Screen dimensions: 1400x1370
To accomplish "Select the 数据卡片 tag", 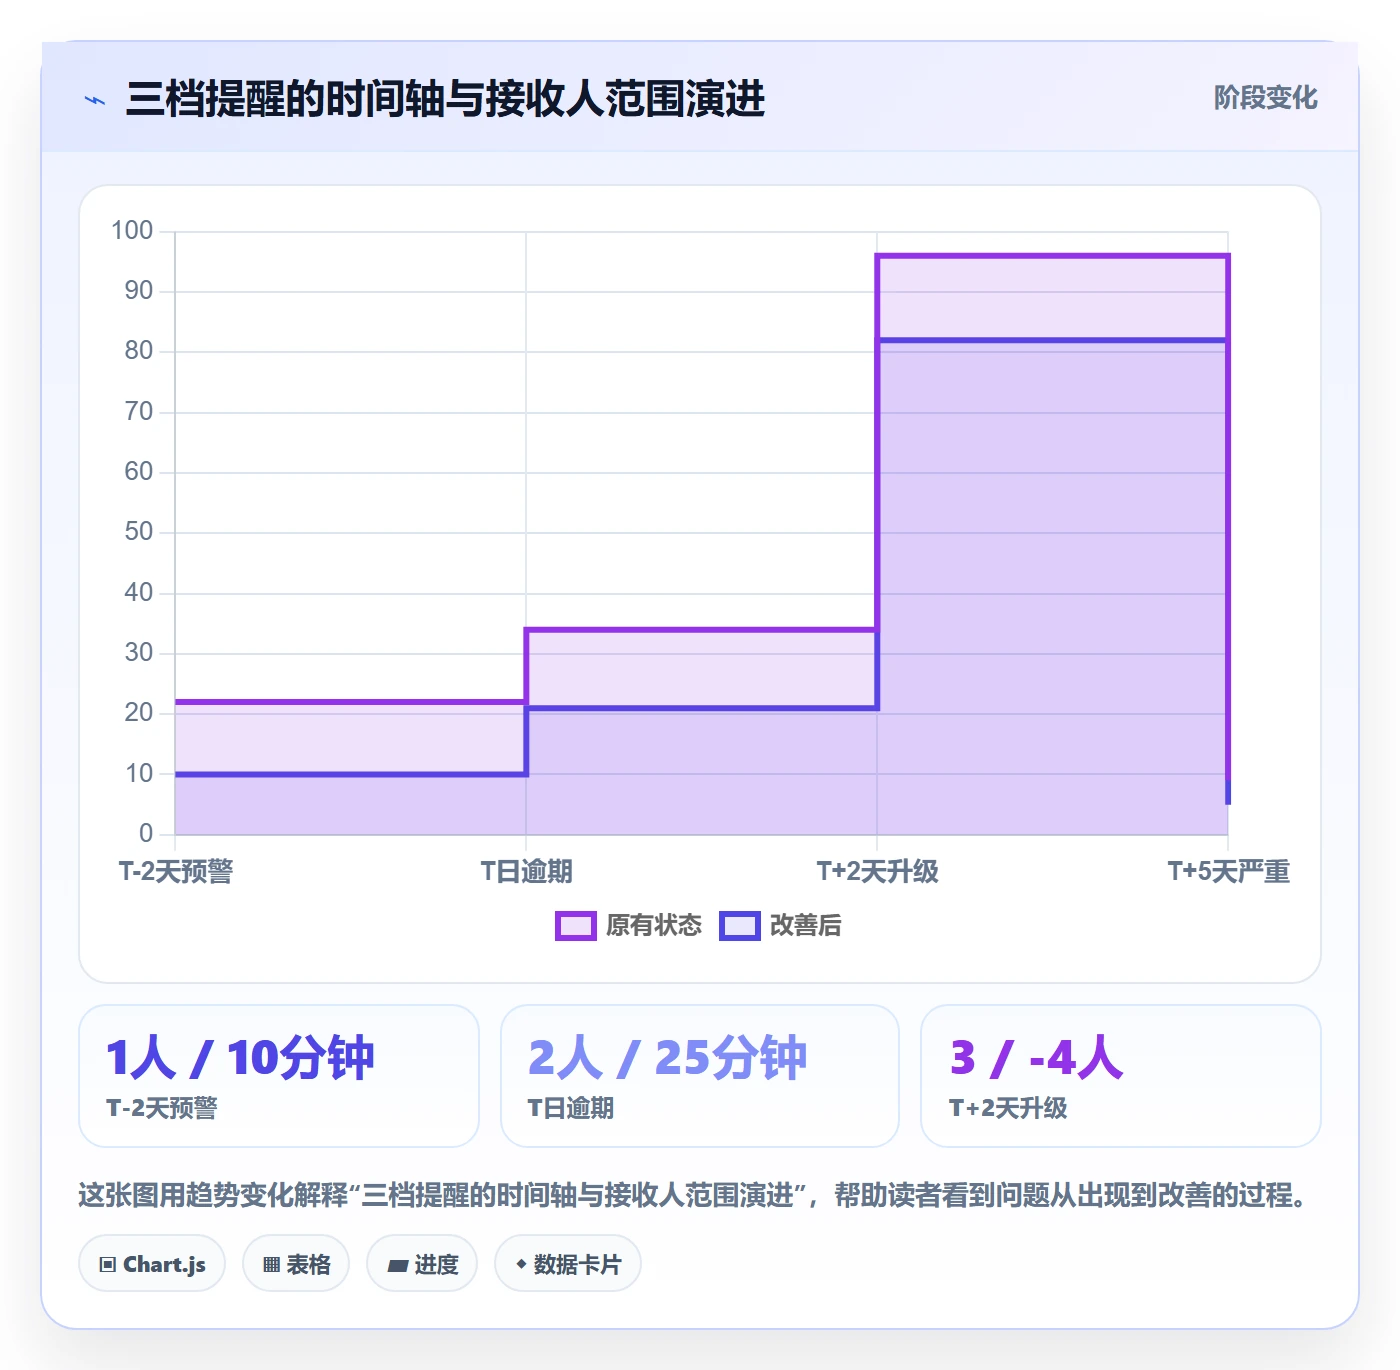I will click(x=568, y=1264).
